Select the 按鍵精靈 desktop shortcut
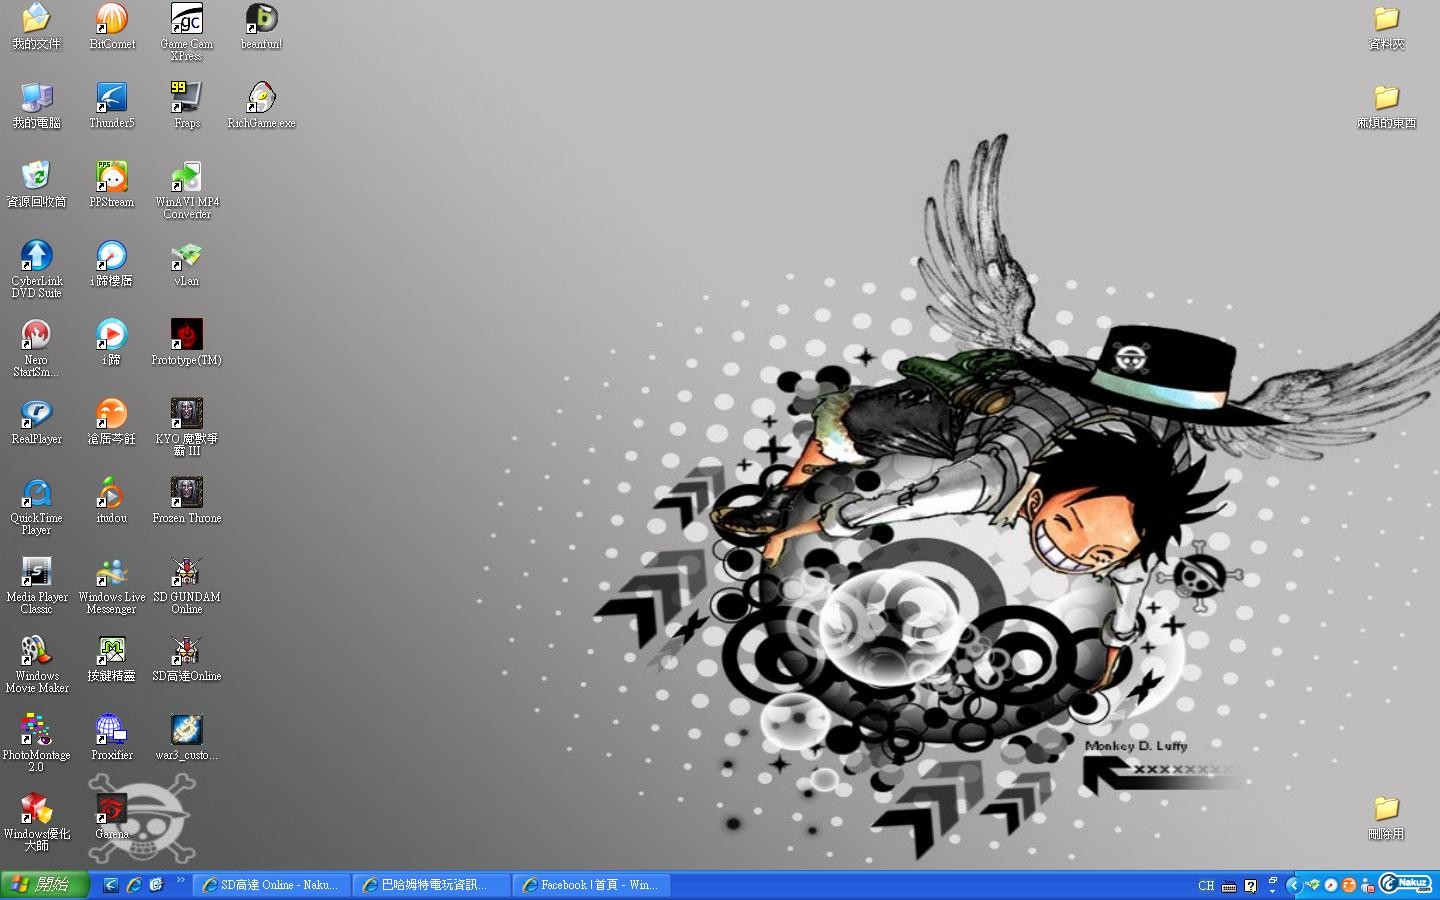The width and height of the screenshot is (1440, 900). tap(112, 659)
